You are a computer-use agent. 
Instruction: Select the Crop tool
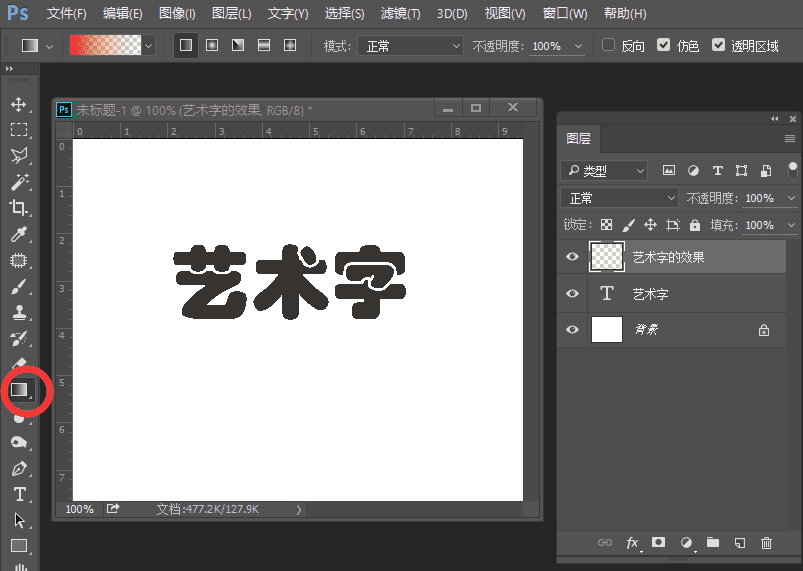(x=19, y=208)
